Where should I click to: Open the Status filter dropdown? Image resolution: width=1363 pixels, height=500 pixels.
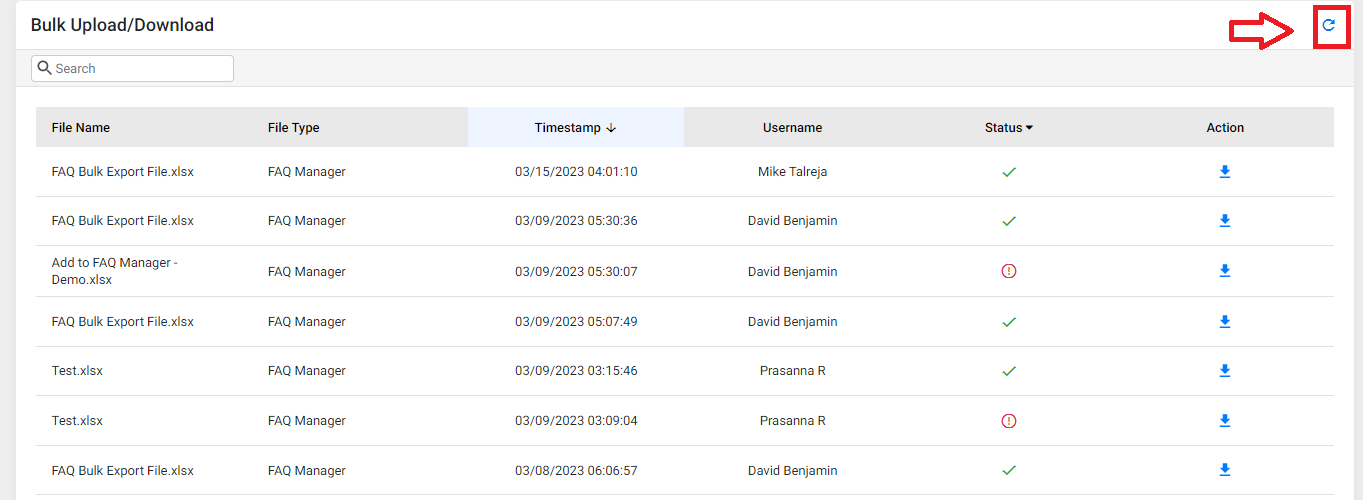pyautogui.click(x=1009, y=128)
